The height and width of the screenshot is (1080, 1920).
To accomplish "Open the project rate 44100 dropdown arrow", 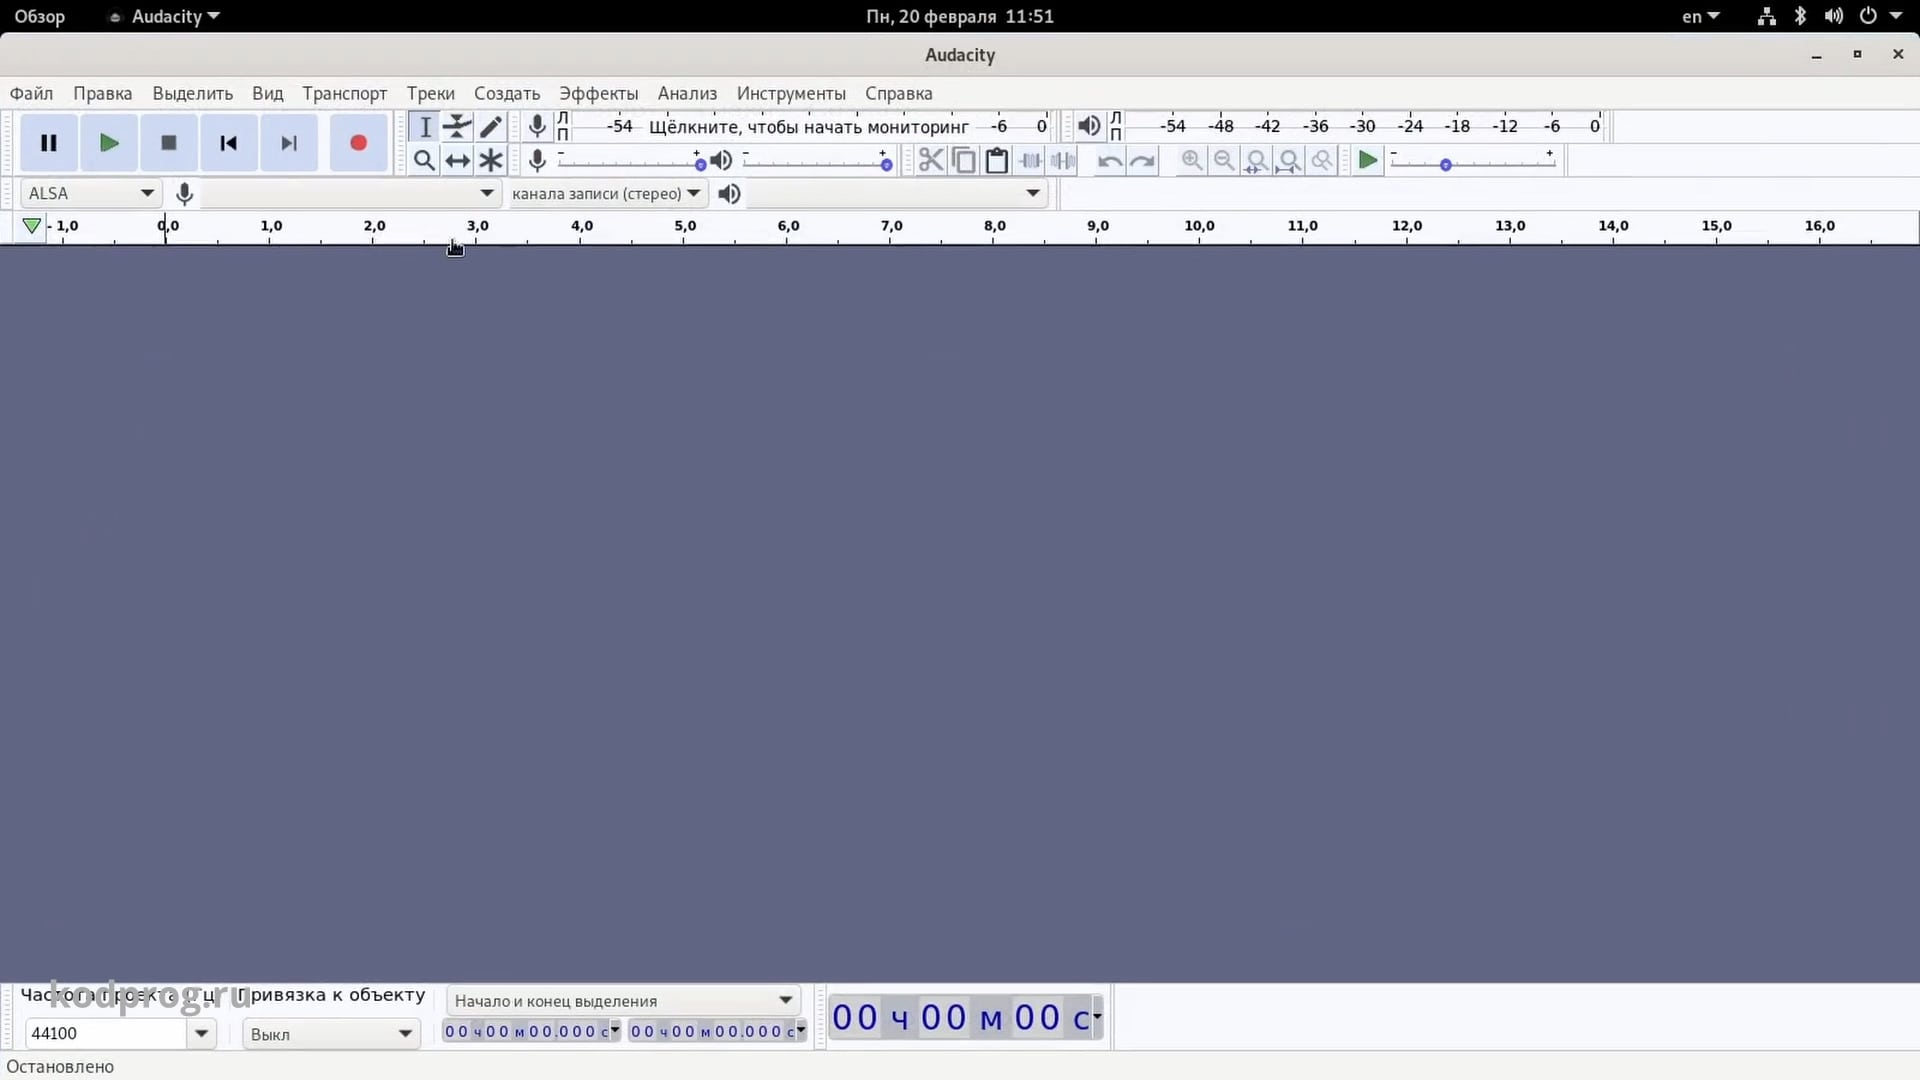I will coord(201,1033).
